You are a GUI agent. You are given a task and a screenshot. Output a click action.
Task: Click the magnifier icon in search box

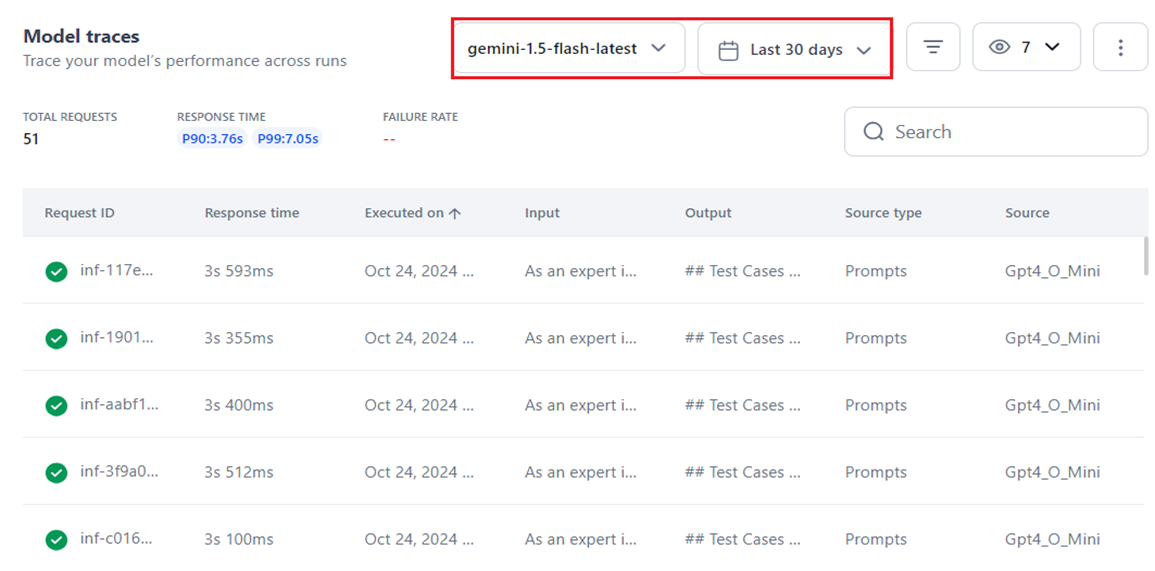(873, 132)
